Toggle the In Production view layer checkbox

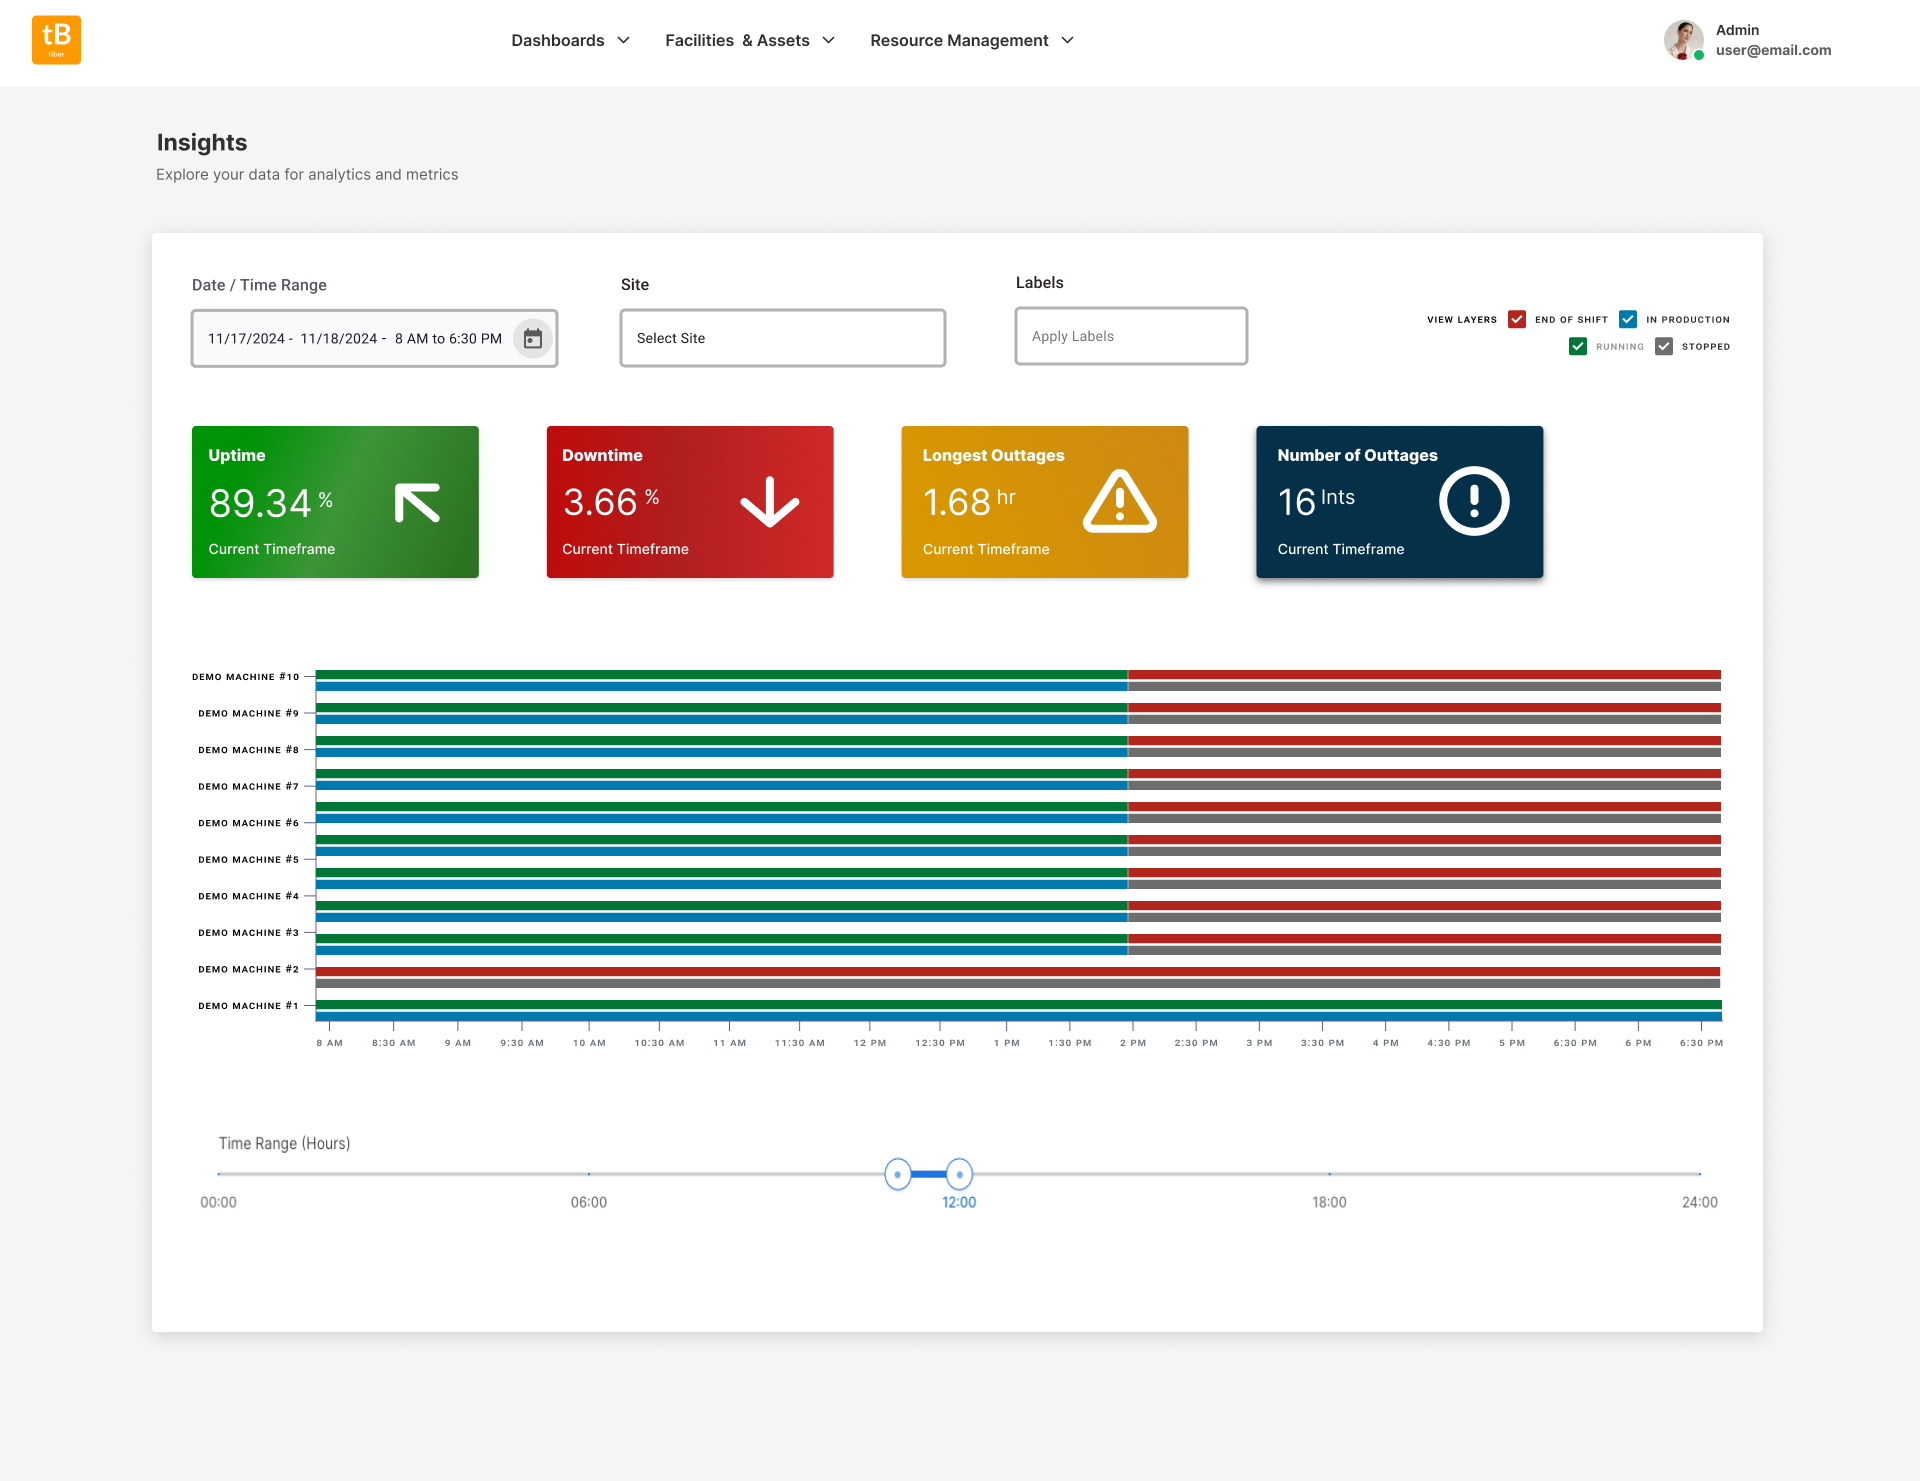click(1629, 320)
